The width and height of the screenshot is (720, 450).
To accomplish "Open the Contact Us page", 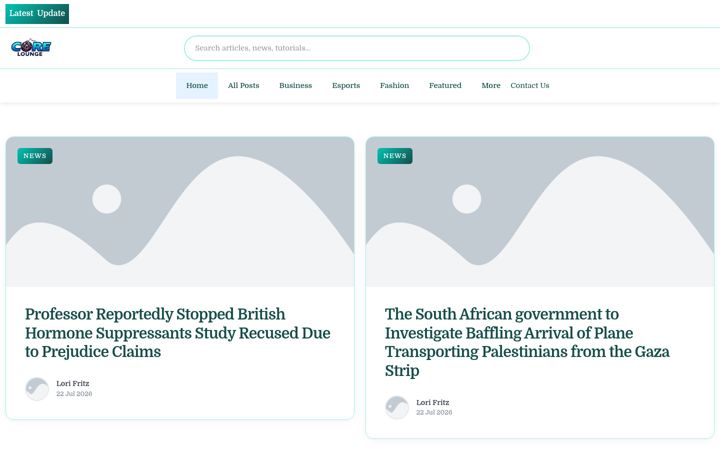I will point(530,85).
